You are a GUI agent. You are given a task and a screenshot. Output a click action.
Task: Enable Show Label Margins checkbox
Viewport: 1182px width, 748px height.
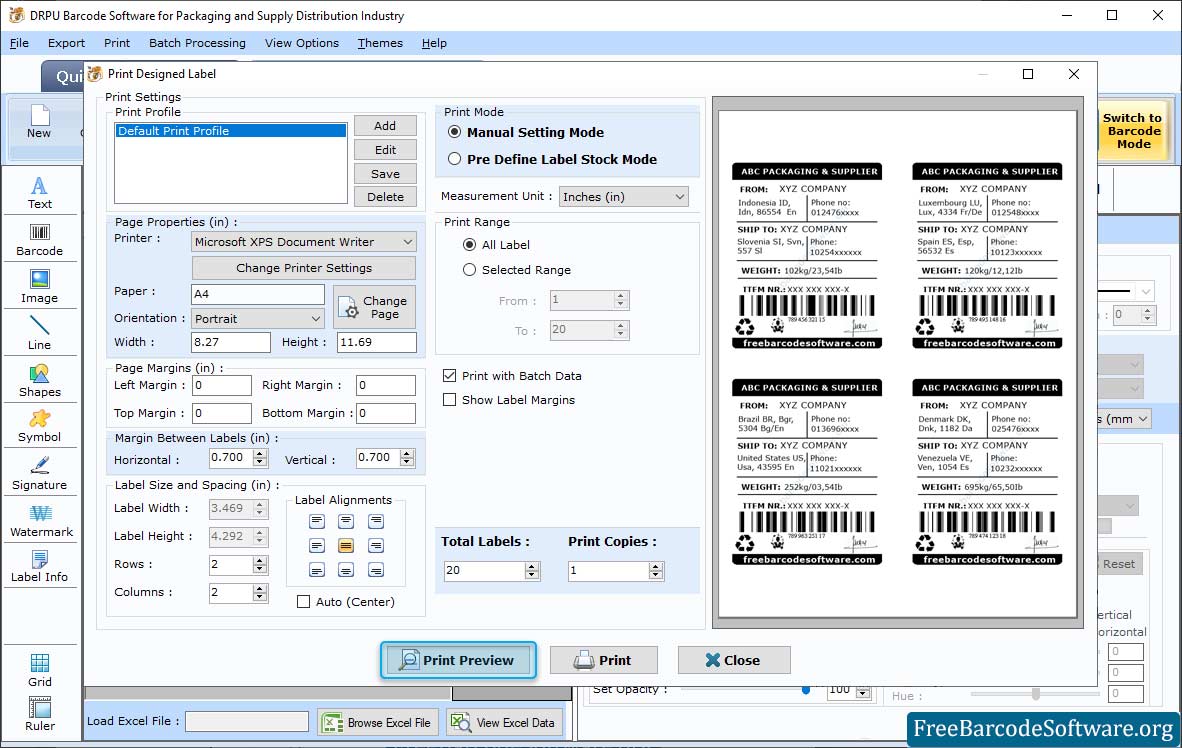pos(449,400)
